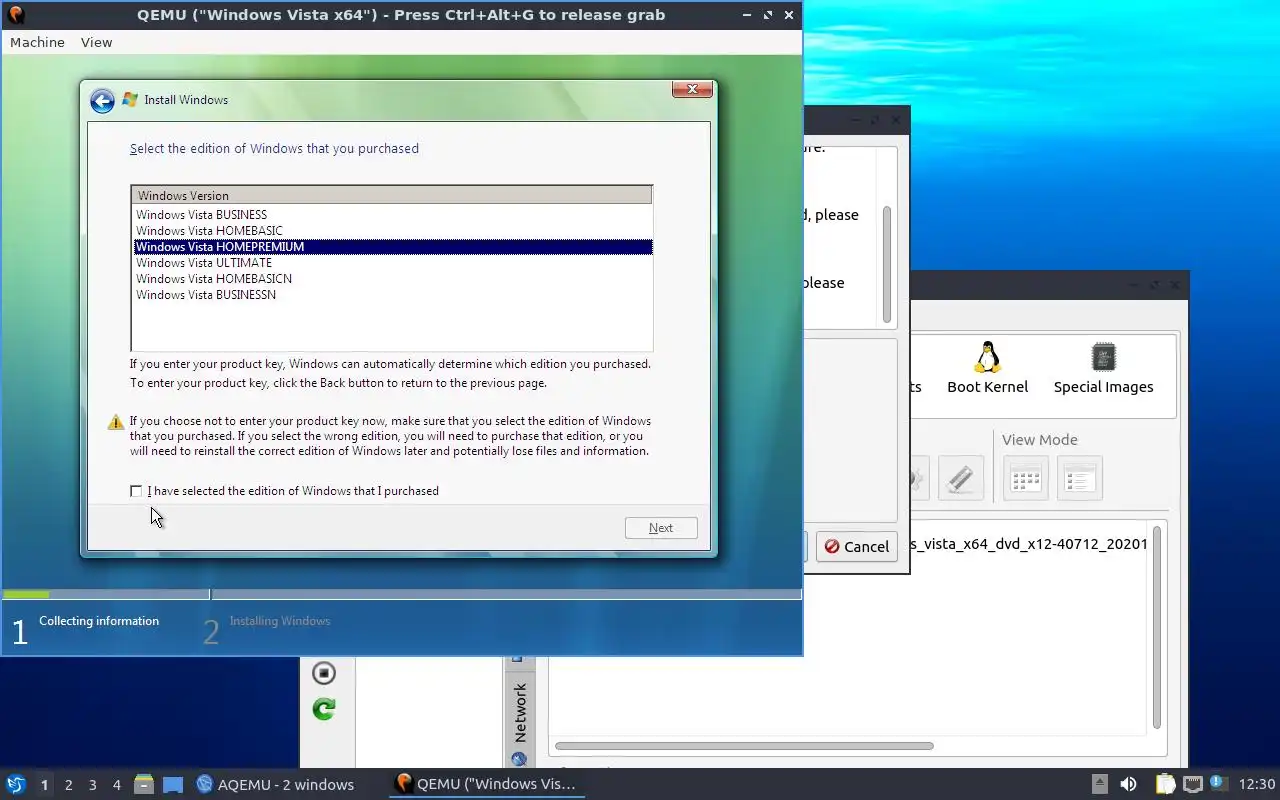Screen dimensions: 1280x800
Task: Select Windows Vista BUSINESS edition
Action: pyautogui.click(x=392, y=215)
